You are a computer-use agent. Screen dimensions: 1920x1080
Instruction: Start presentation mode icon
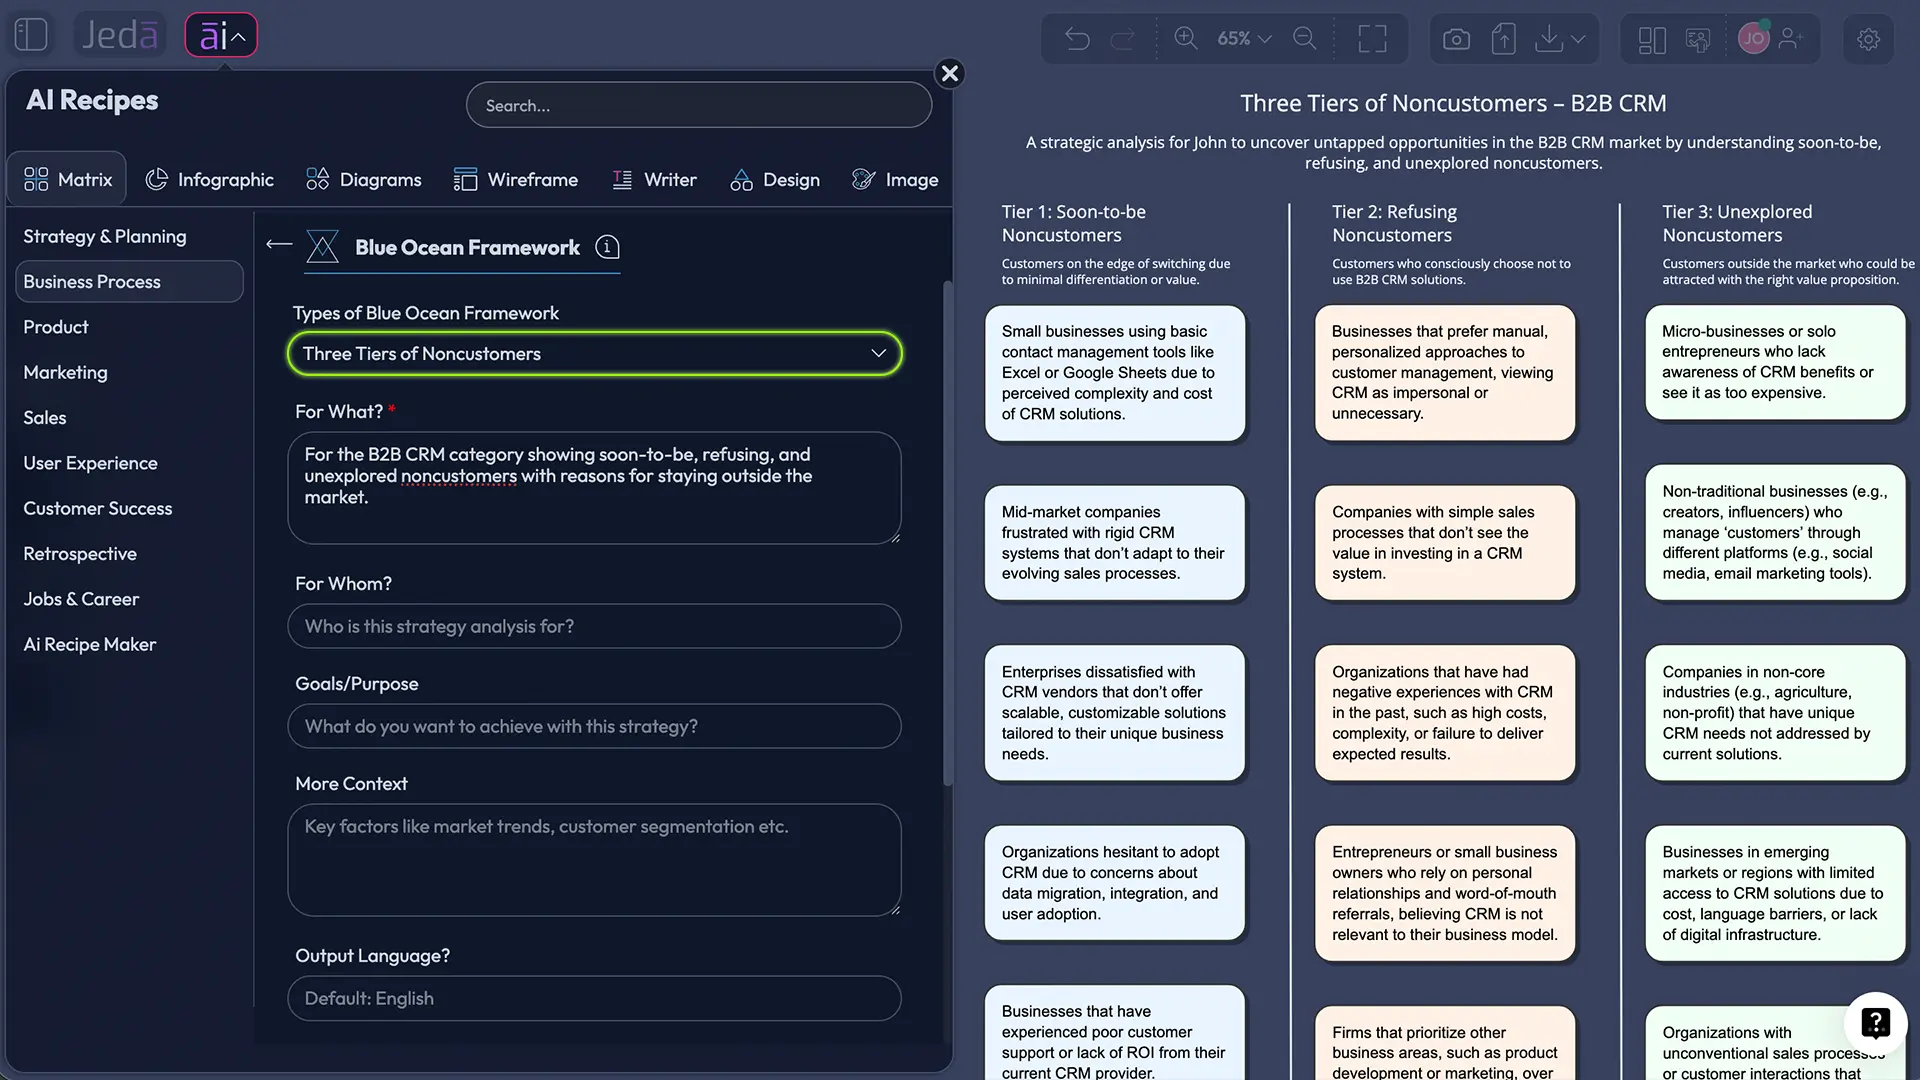click(x=1698, y=40)
